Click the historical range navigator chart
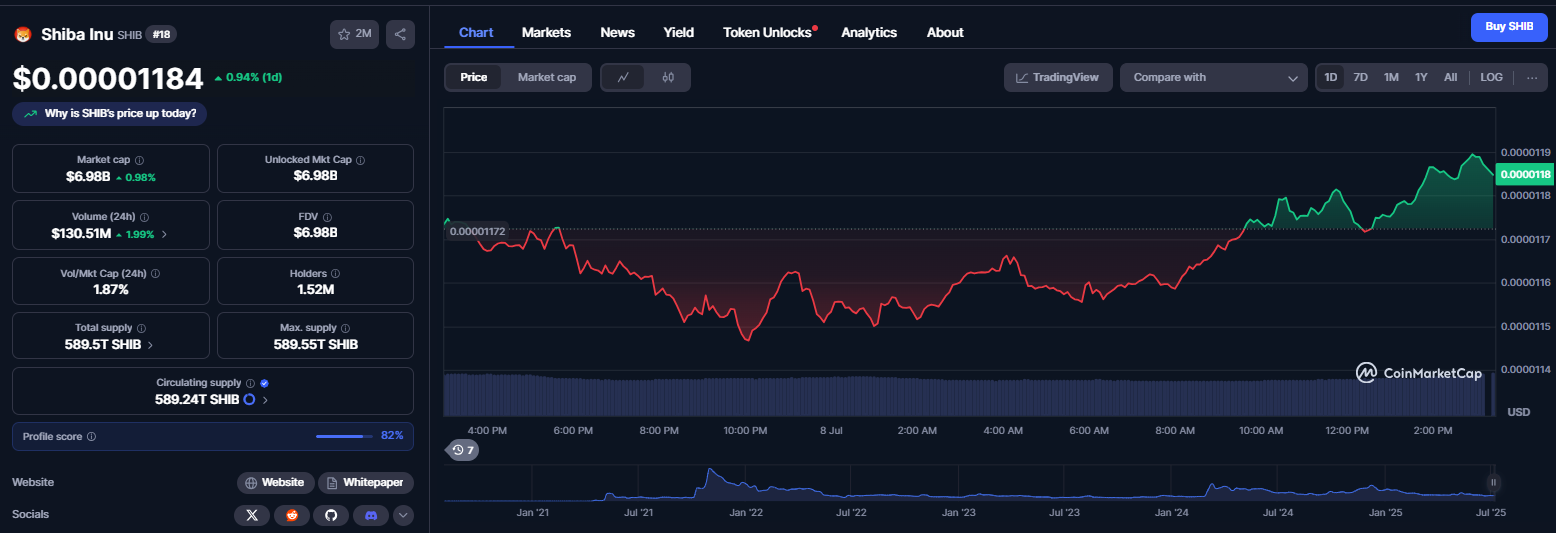Screen dimensions: 1556x533 (x=970, y=482)
